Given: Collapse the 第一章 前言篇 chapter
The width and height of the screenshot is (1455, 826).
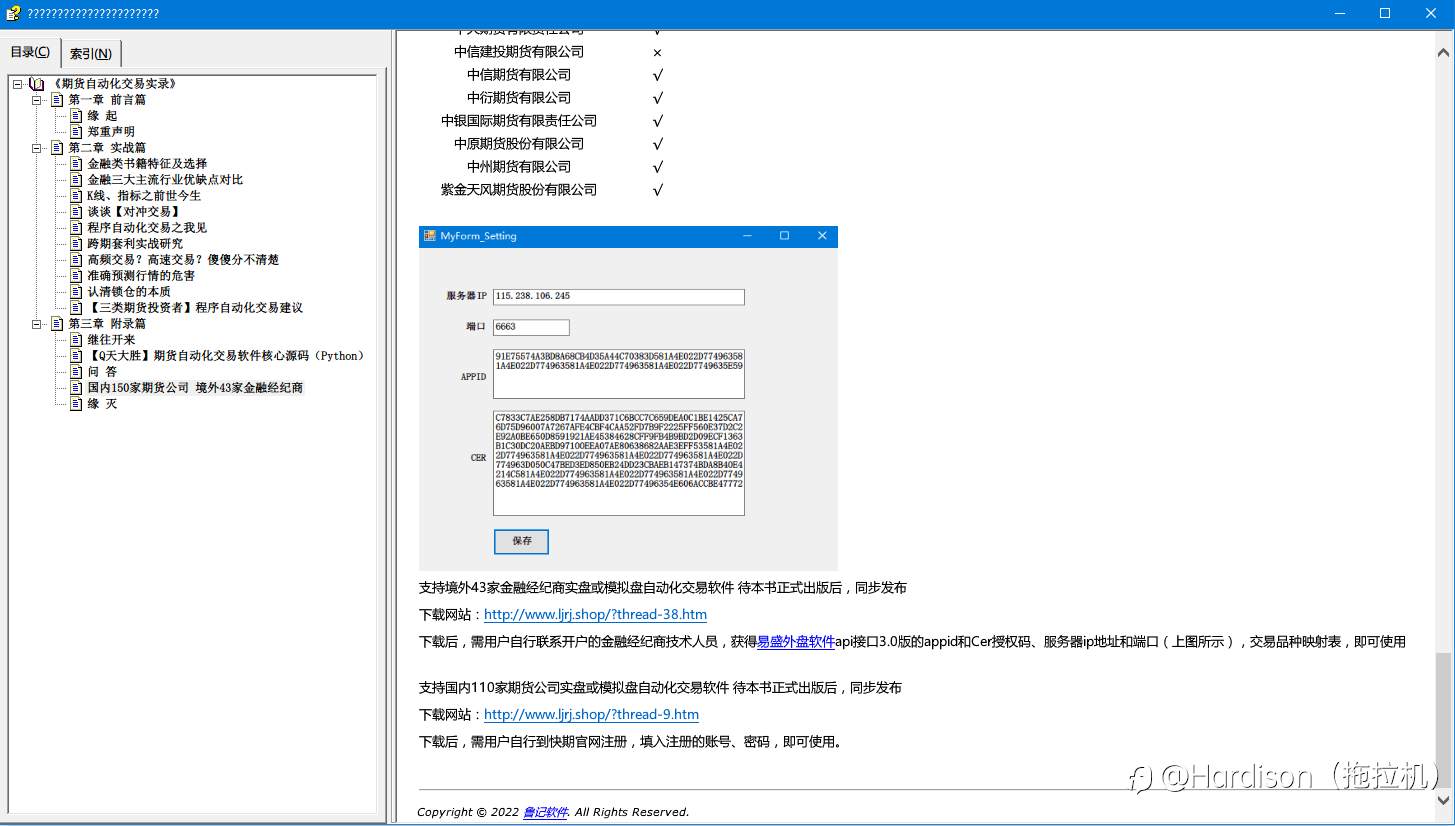Looking at the screenshot, I should (37, 100).
